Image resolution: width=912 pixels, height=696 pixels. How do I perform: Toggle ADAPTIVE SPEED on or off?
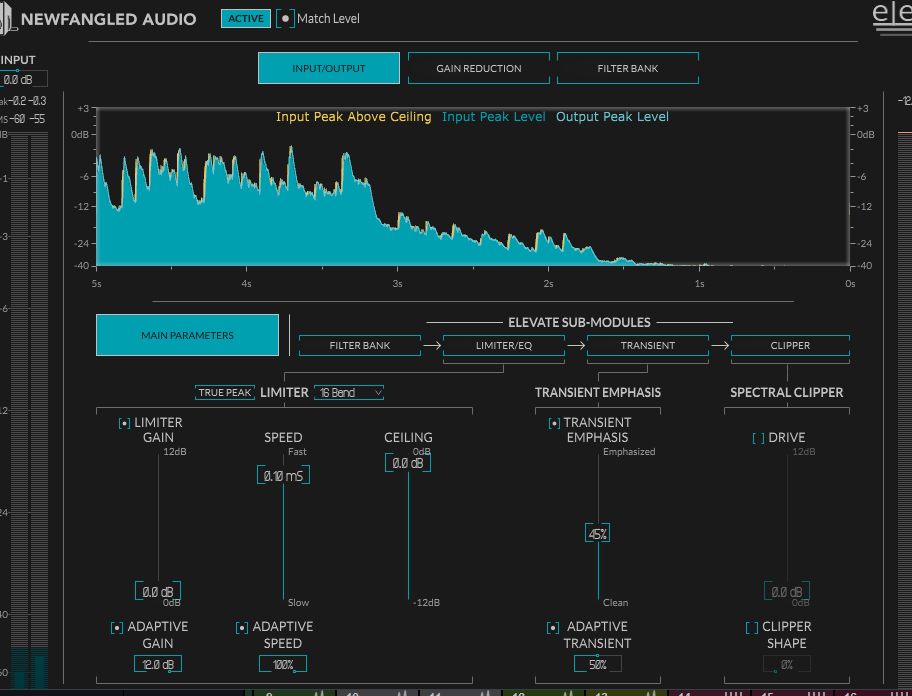242,628
